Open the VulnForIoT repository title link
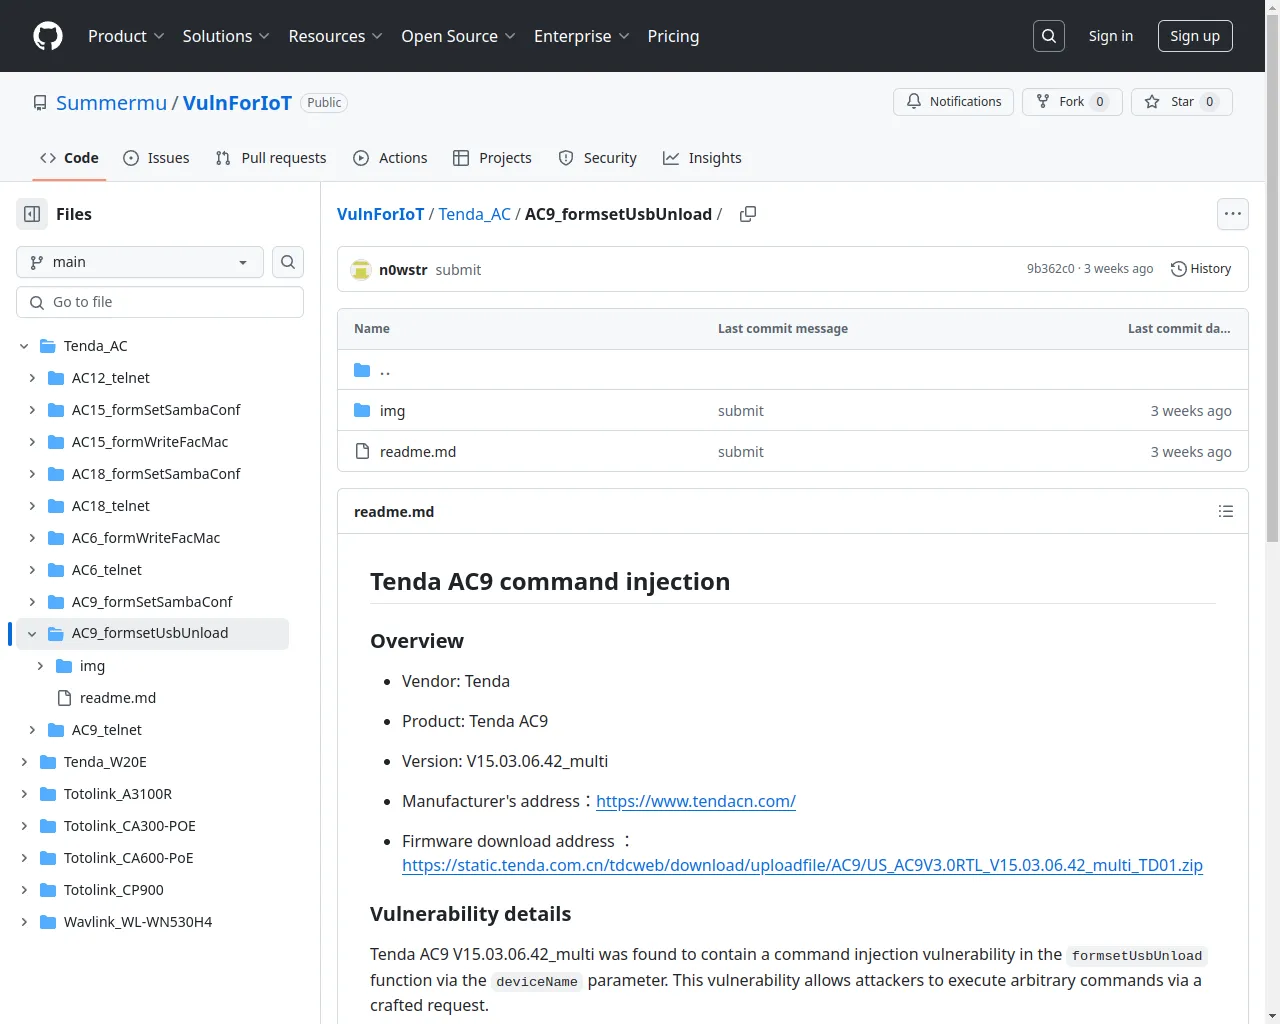Image resolution: width=1280 pixels, height=1024 pixels. pos(237,103)
